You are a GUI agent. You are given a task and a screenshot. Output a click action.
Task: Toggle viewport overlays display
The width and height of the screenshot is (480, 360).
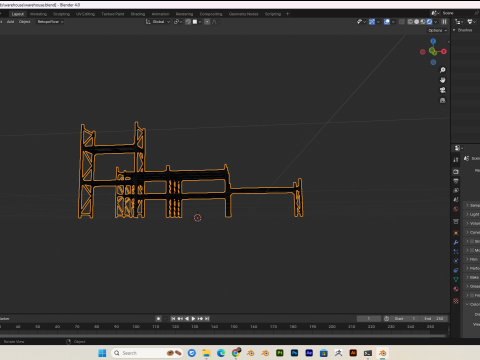tap(387, 22)
